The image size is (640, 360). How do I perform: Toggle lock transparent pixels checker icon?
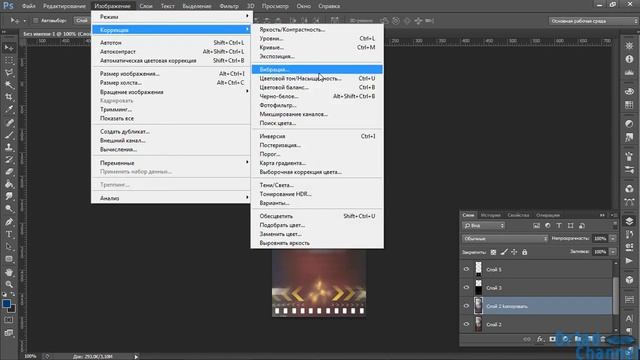(493, 252)
